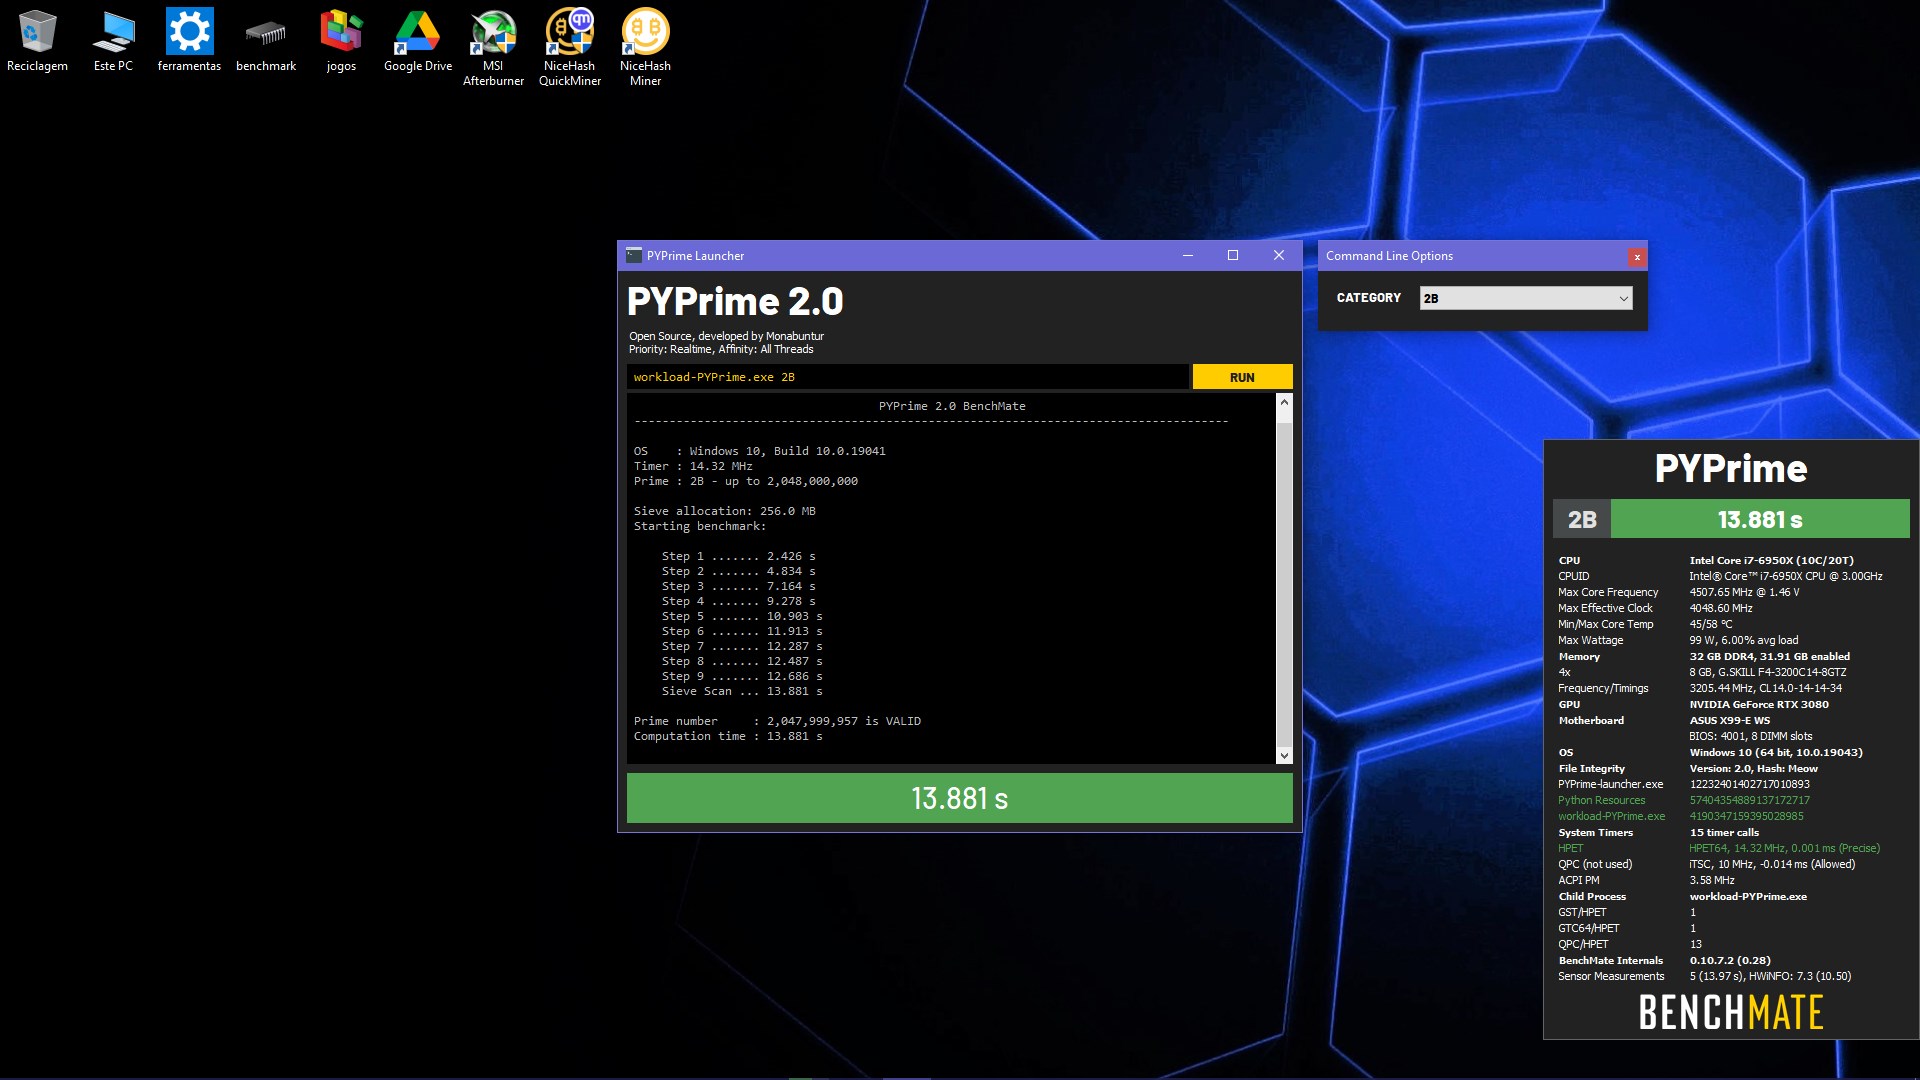Viewport: 1920px width, 1080px height.
Task: Click the 'PYPrime 2.0 BenchMate' console header
Action: (x=952, y=406)
